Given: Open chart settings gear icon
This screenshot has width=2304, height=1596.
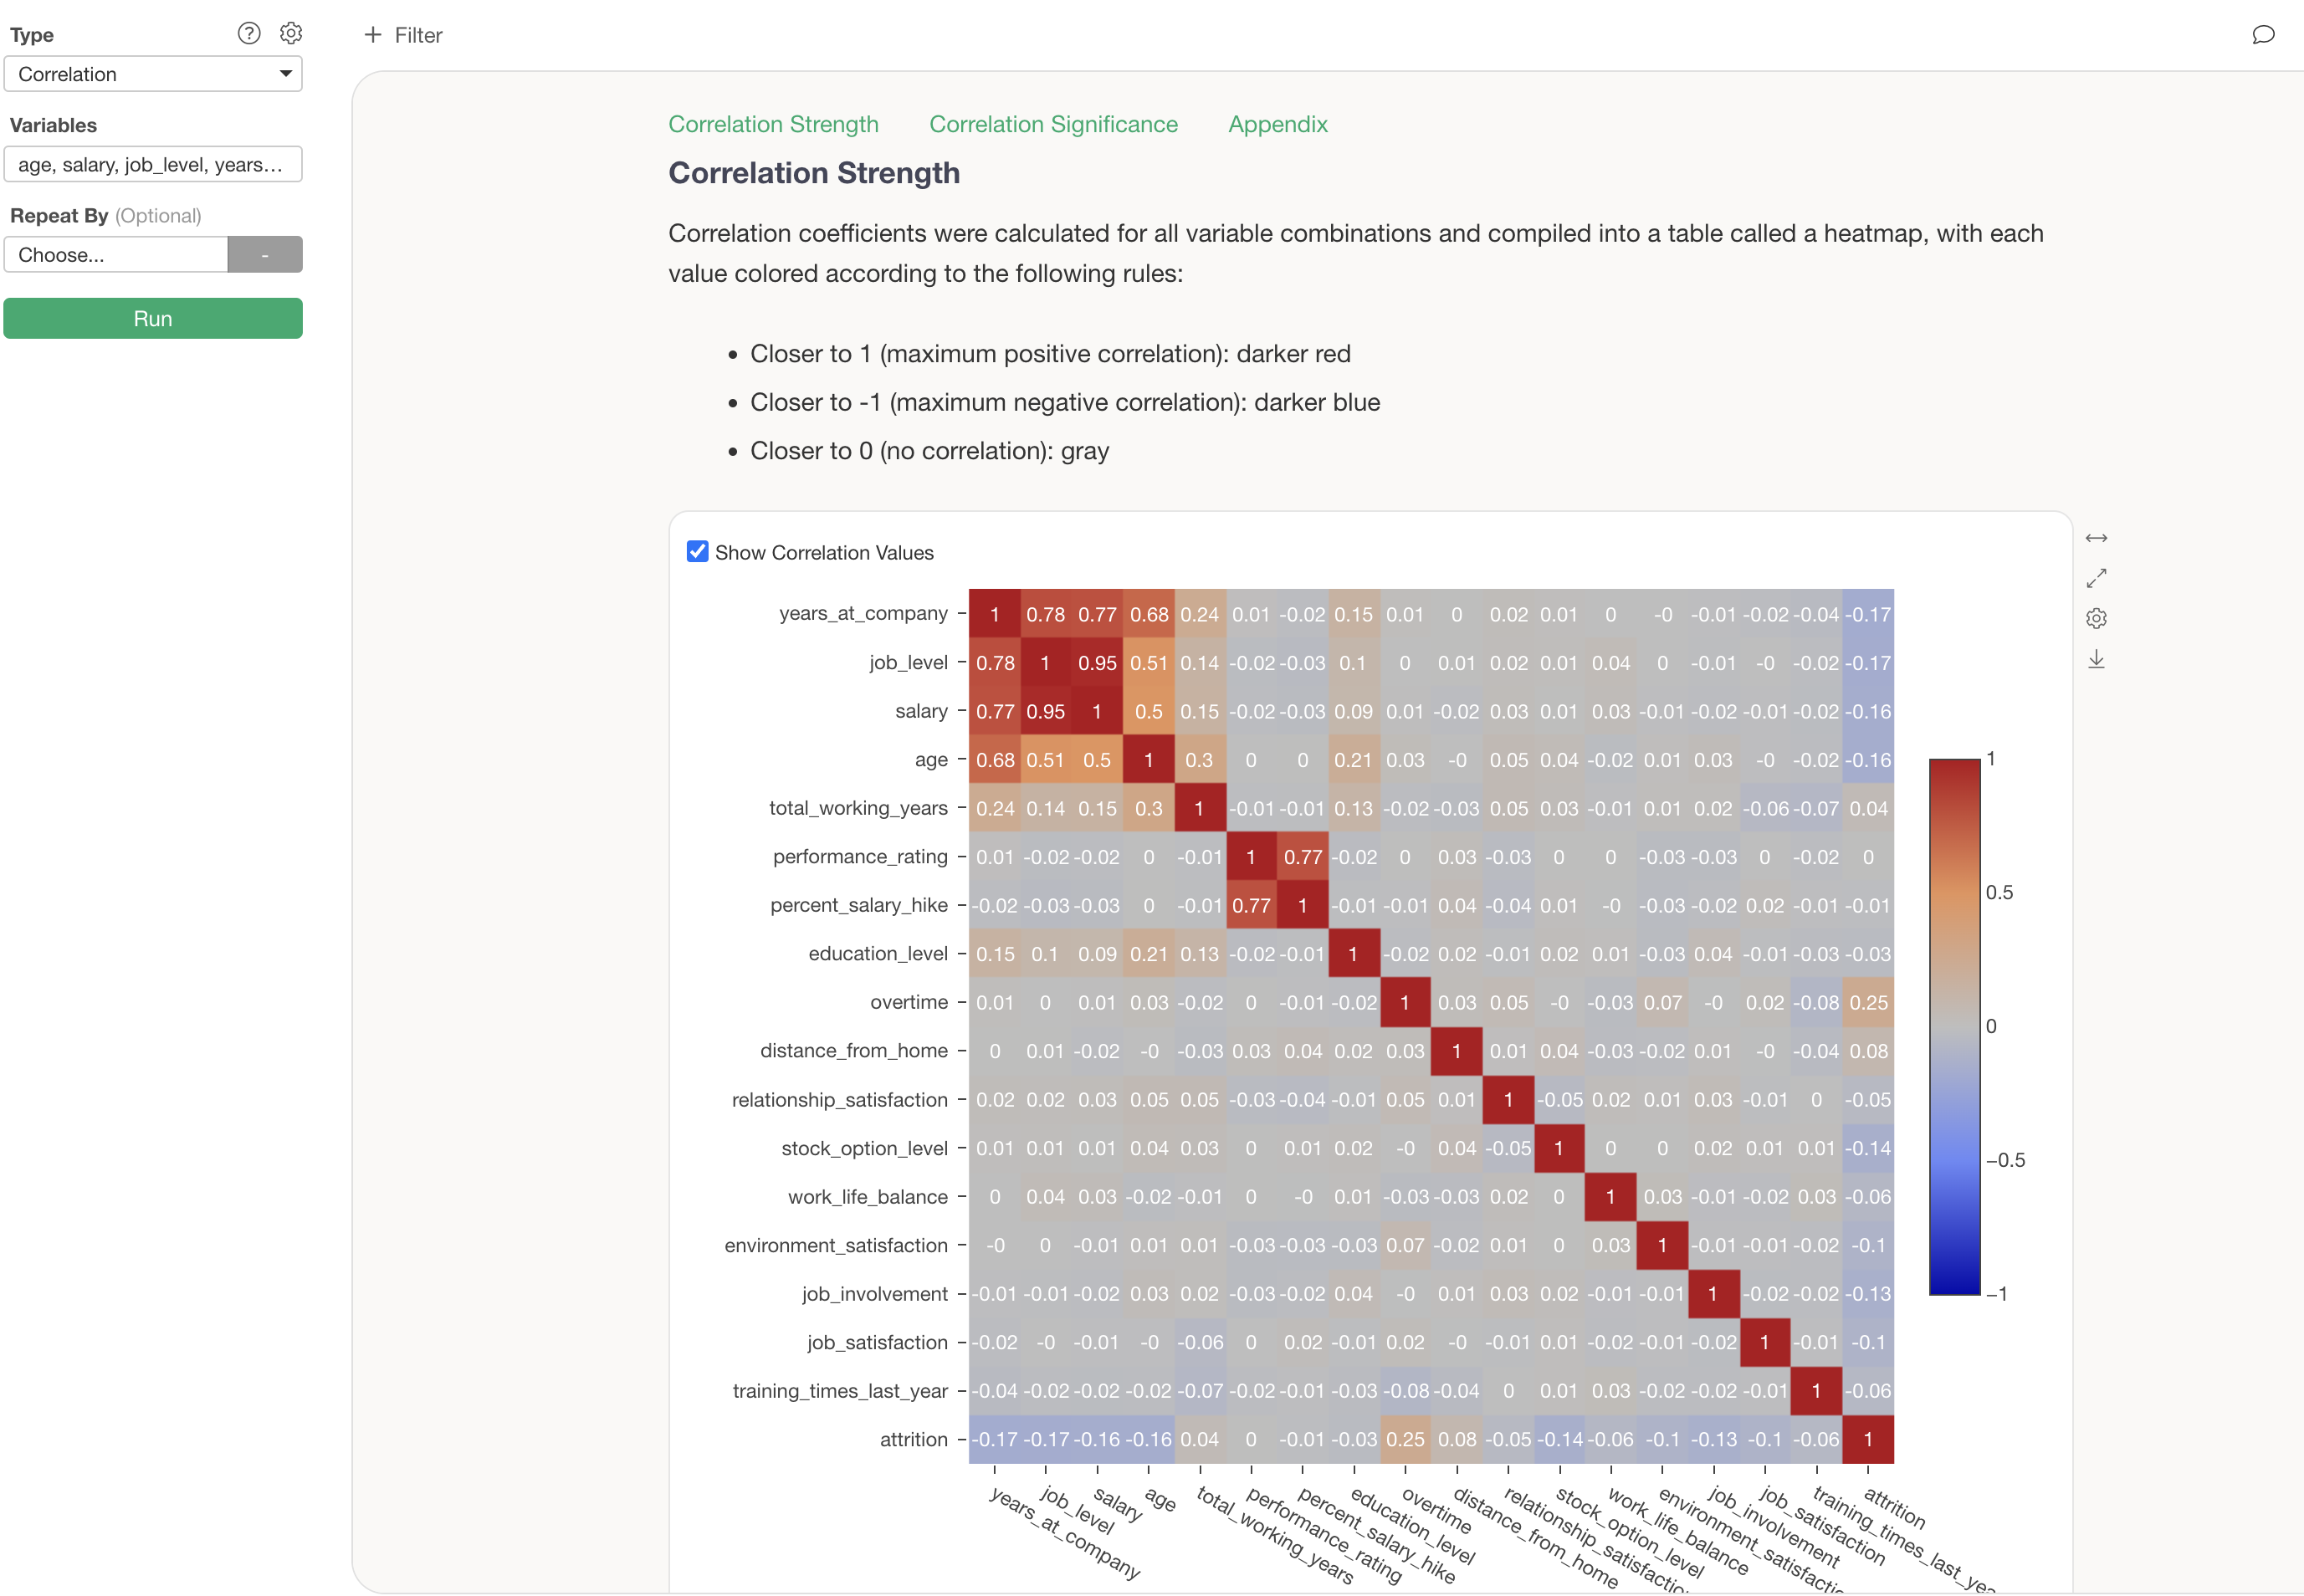Looking at the screenshot, I should coord(2096,619).
